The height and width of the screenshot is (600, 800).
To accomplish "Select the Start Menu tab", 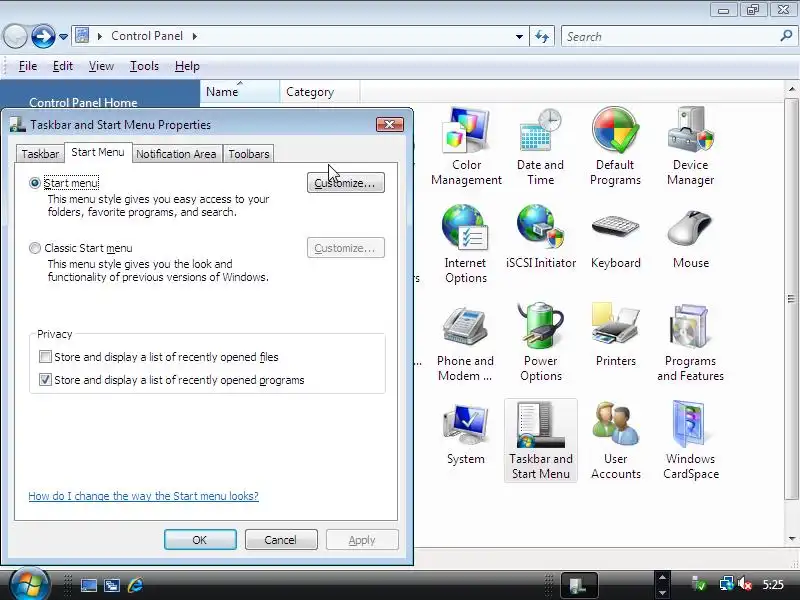I will (97, 152).
